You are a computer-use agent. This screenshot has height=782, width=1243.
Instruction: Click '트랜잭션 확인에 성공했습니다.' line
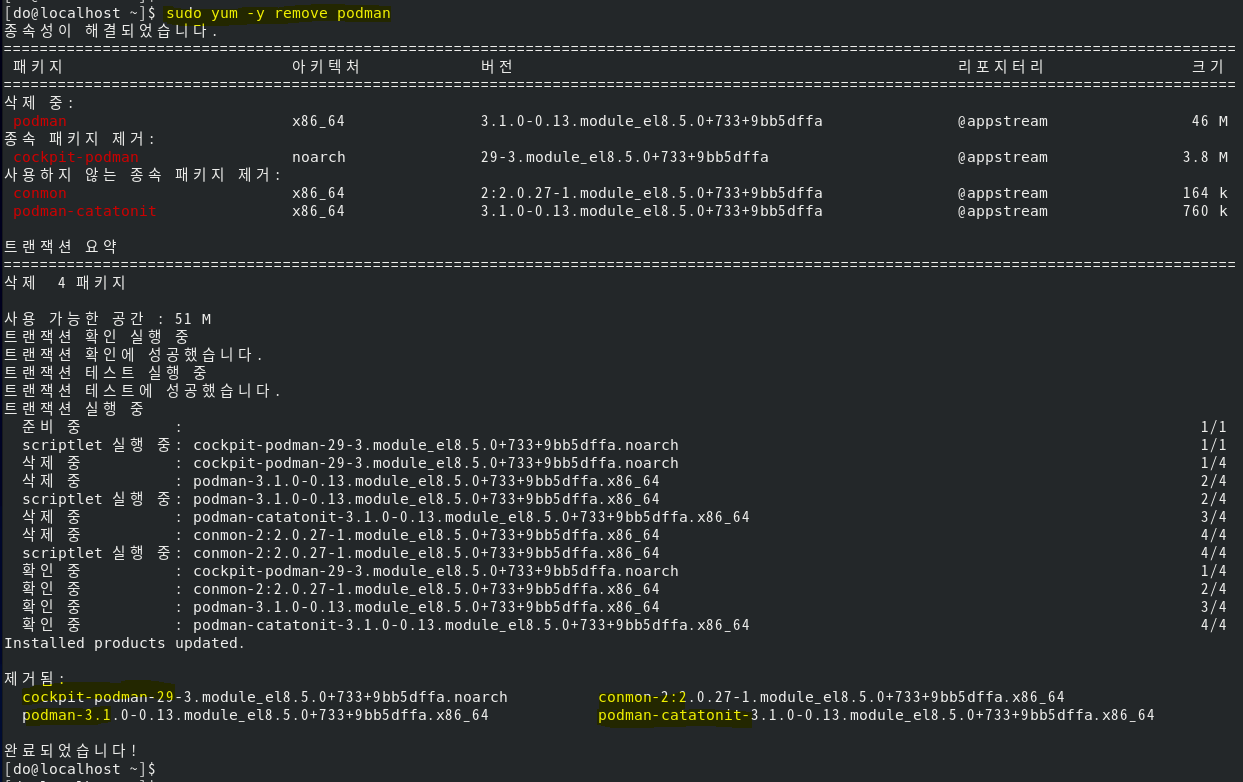click(134, 355)
